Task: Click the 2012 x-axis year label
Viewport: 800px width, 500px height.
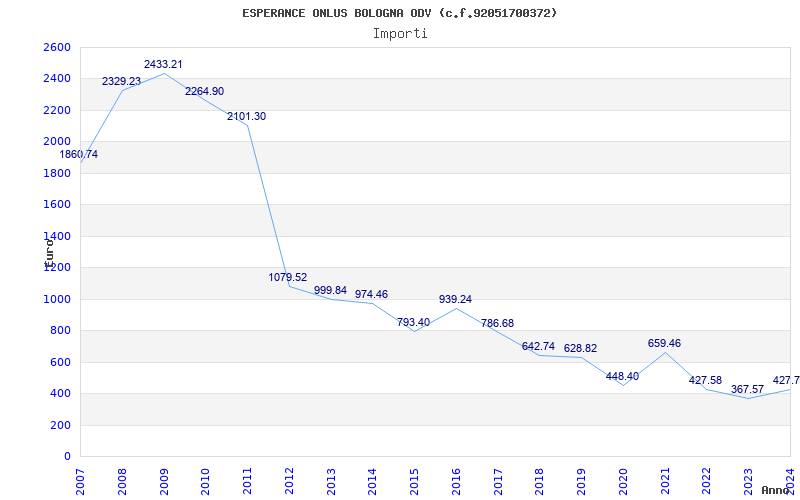Action: pyautogui.click(x=289, y=481)
